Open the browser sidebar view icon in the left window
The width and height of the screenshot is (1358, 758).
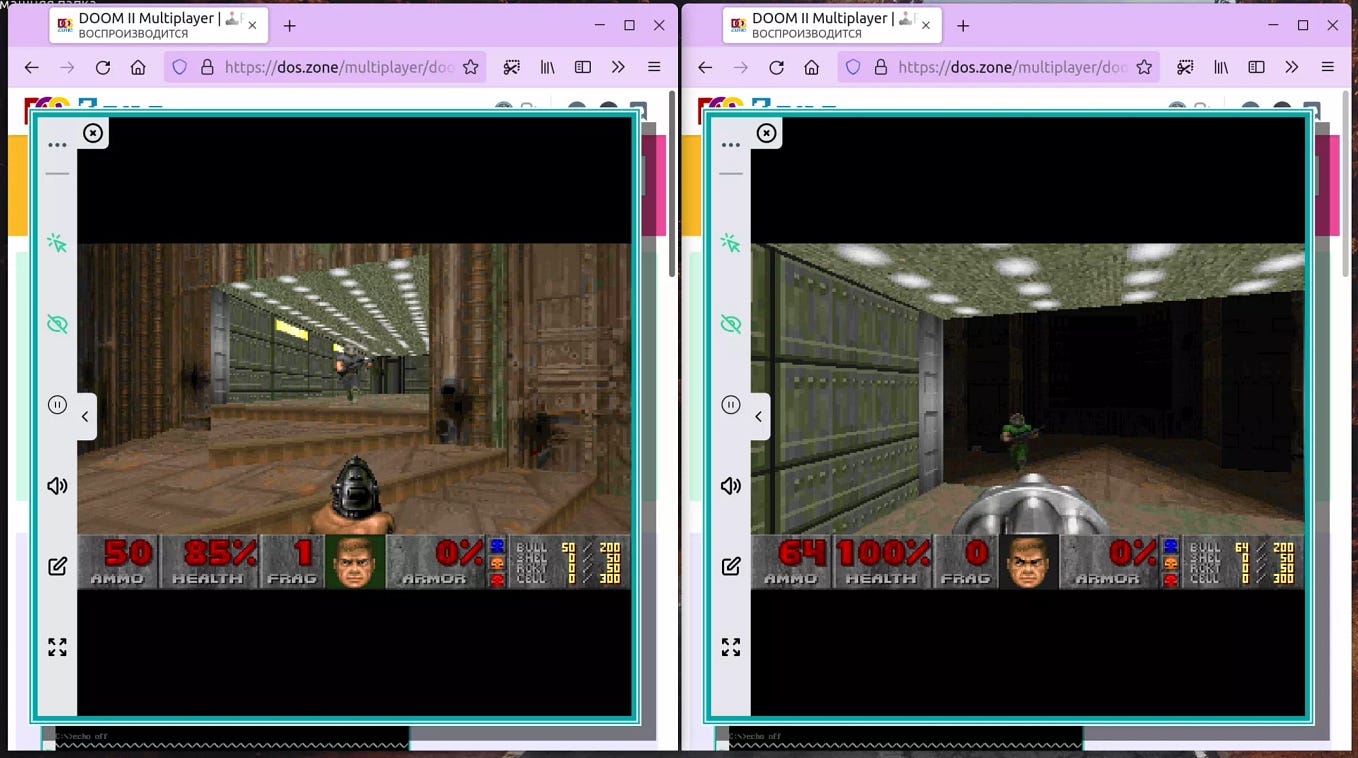tap(583, 67)
